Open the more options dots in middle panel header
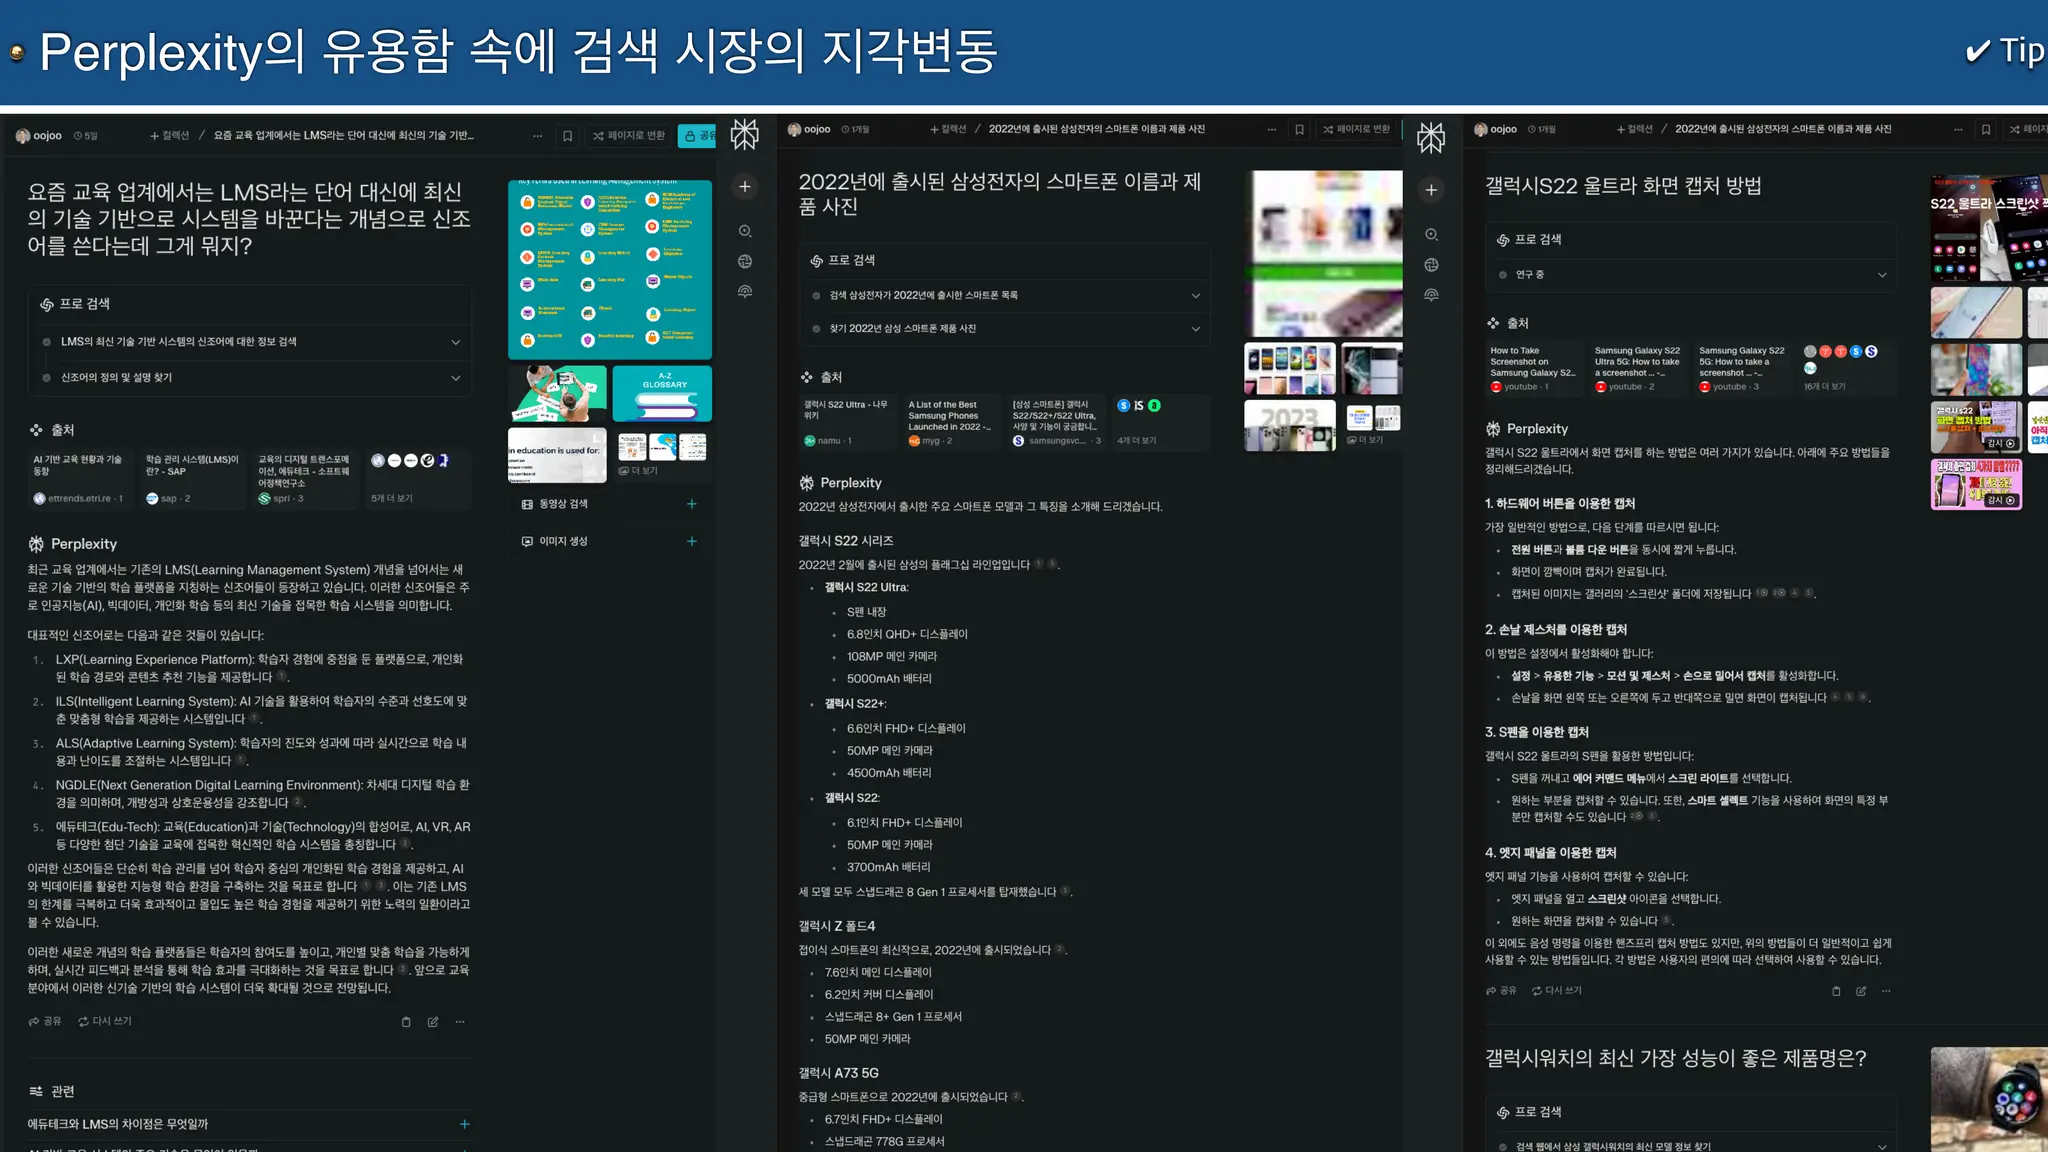Viewport: 2048px width, 1152px height. [1271, 129]
